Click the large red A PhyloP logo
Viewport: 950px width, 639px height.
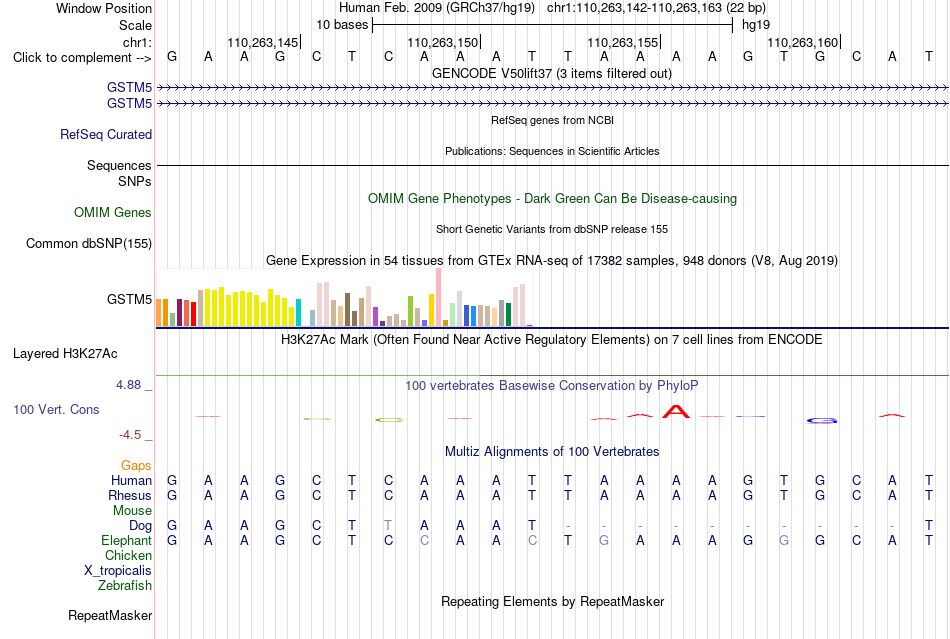(676, 411)
